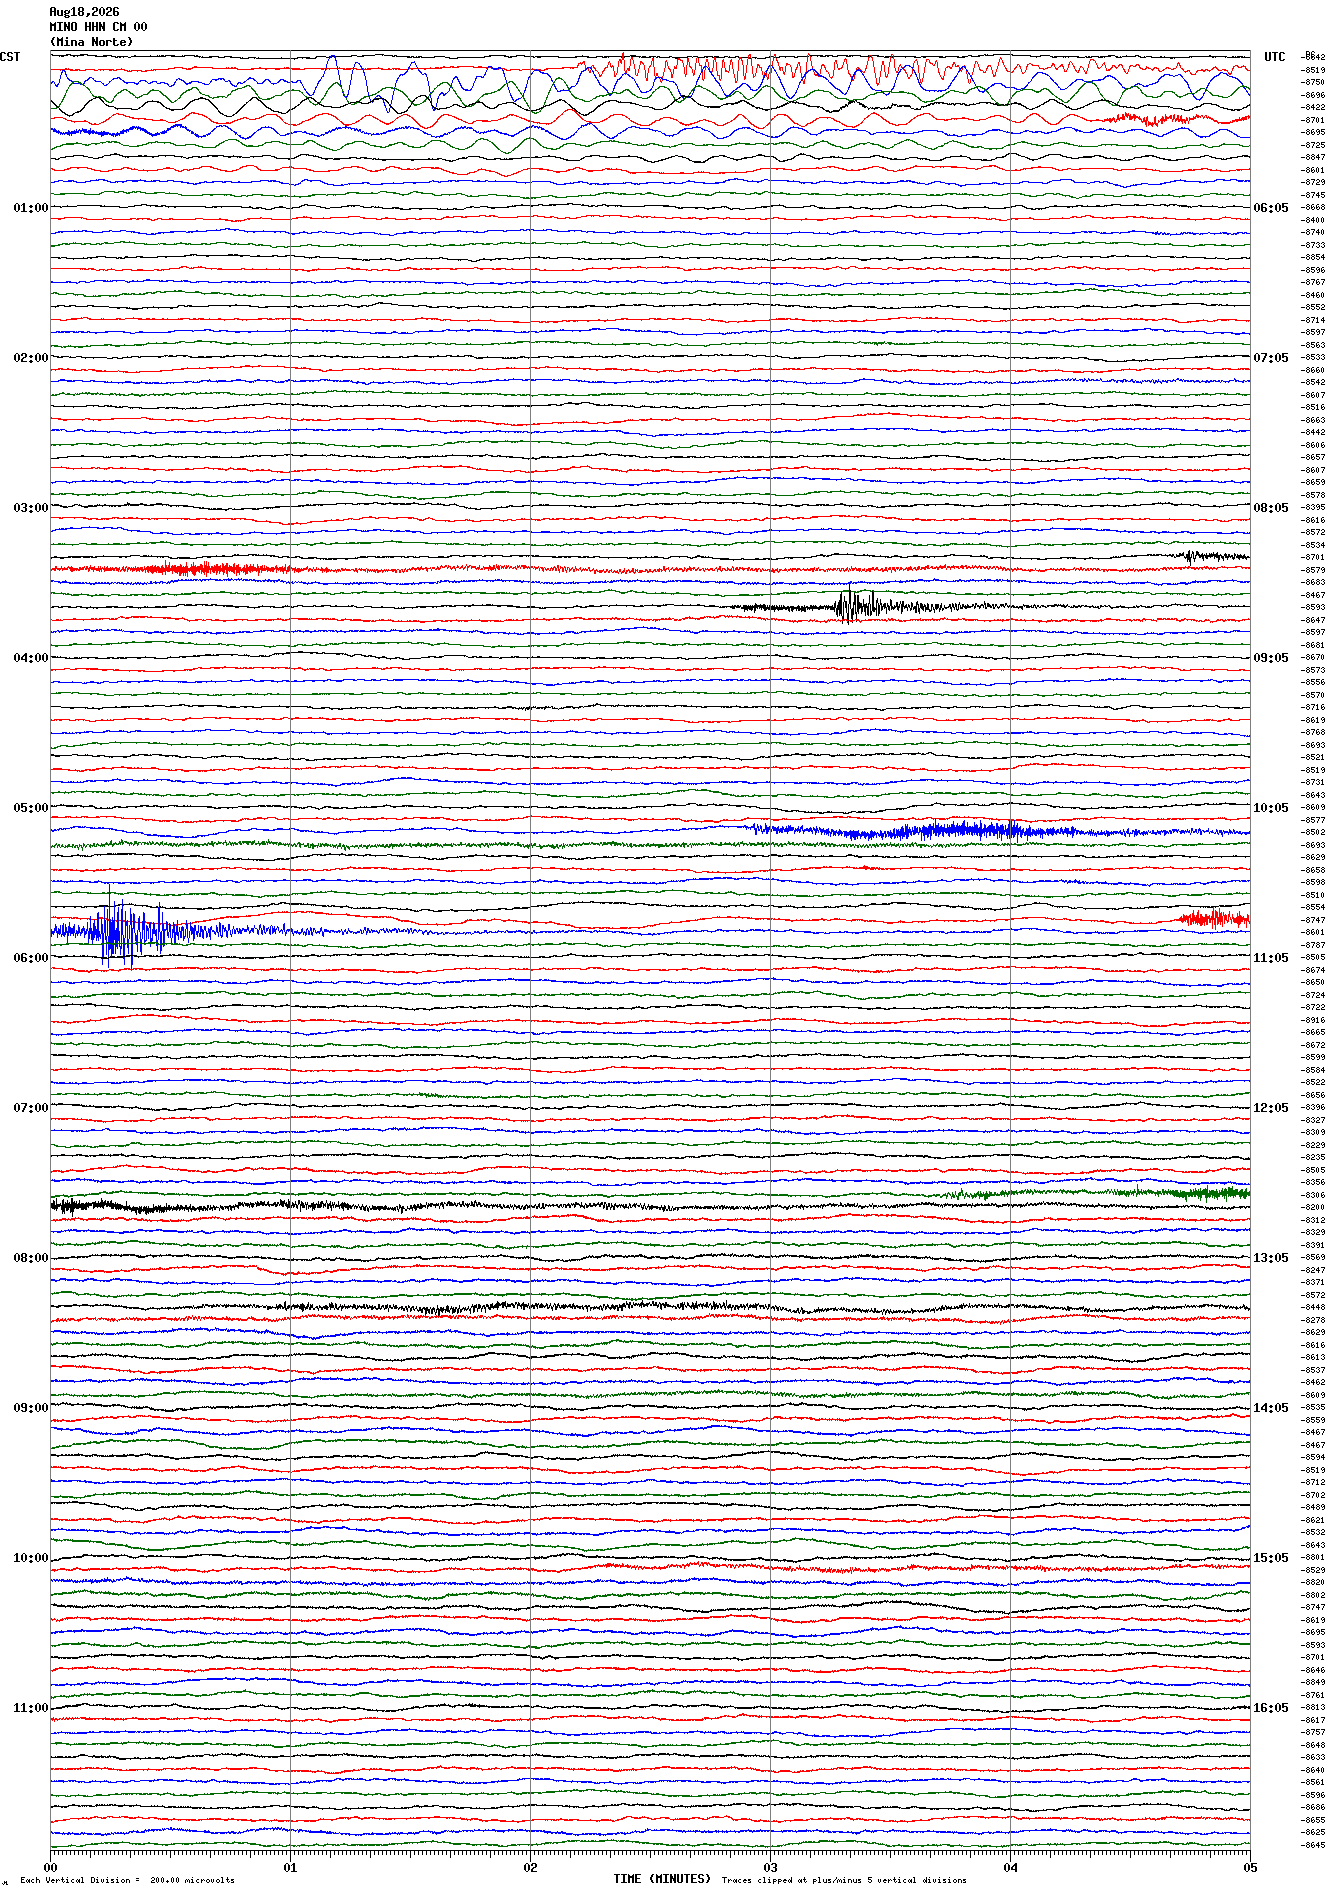Viewport: 1330px width, 1894px height.
Task: Click the 10:05 UTC time label
Action: [1271, 808]
